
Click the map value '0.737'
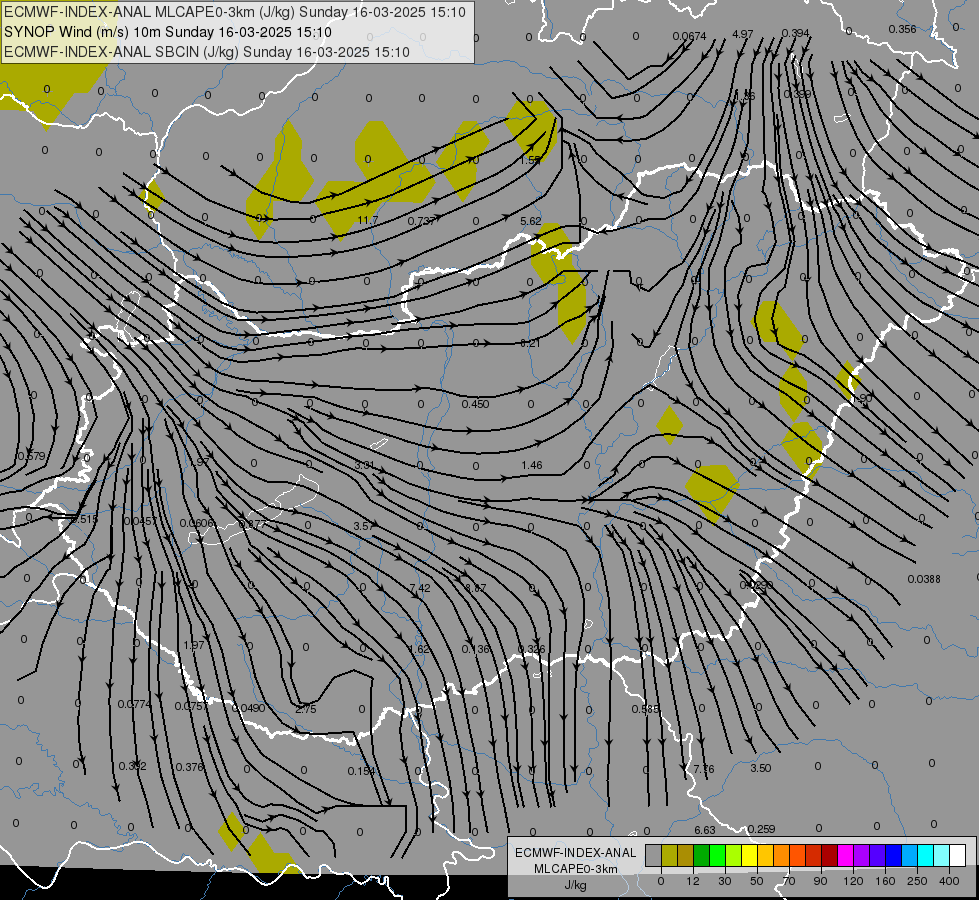click(x=421, y=221)
